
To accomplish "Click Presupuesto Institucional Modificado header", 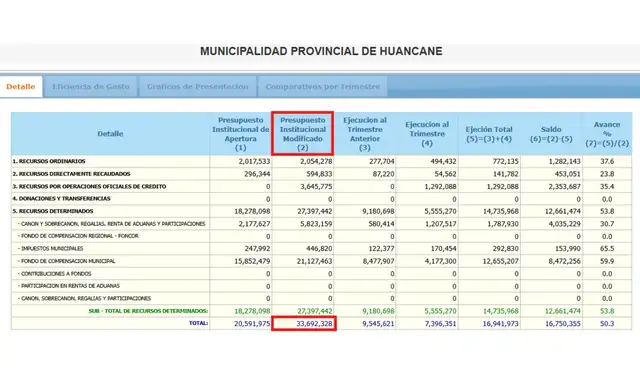I will pyautogui.click(x=303, y=134).
